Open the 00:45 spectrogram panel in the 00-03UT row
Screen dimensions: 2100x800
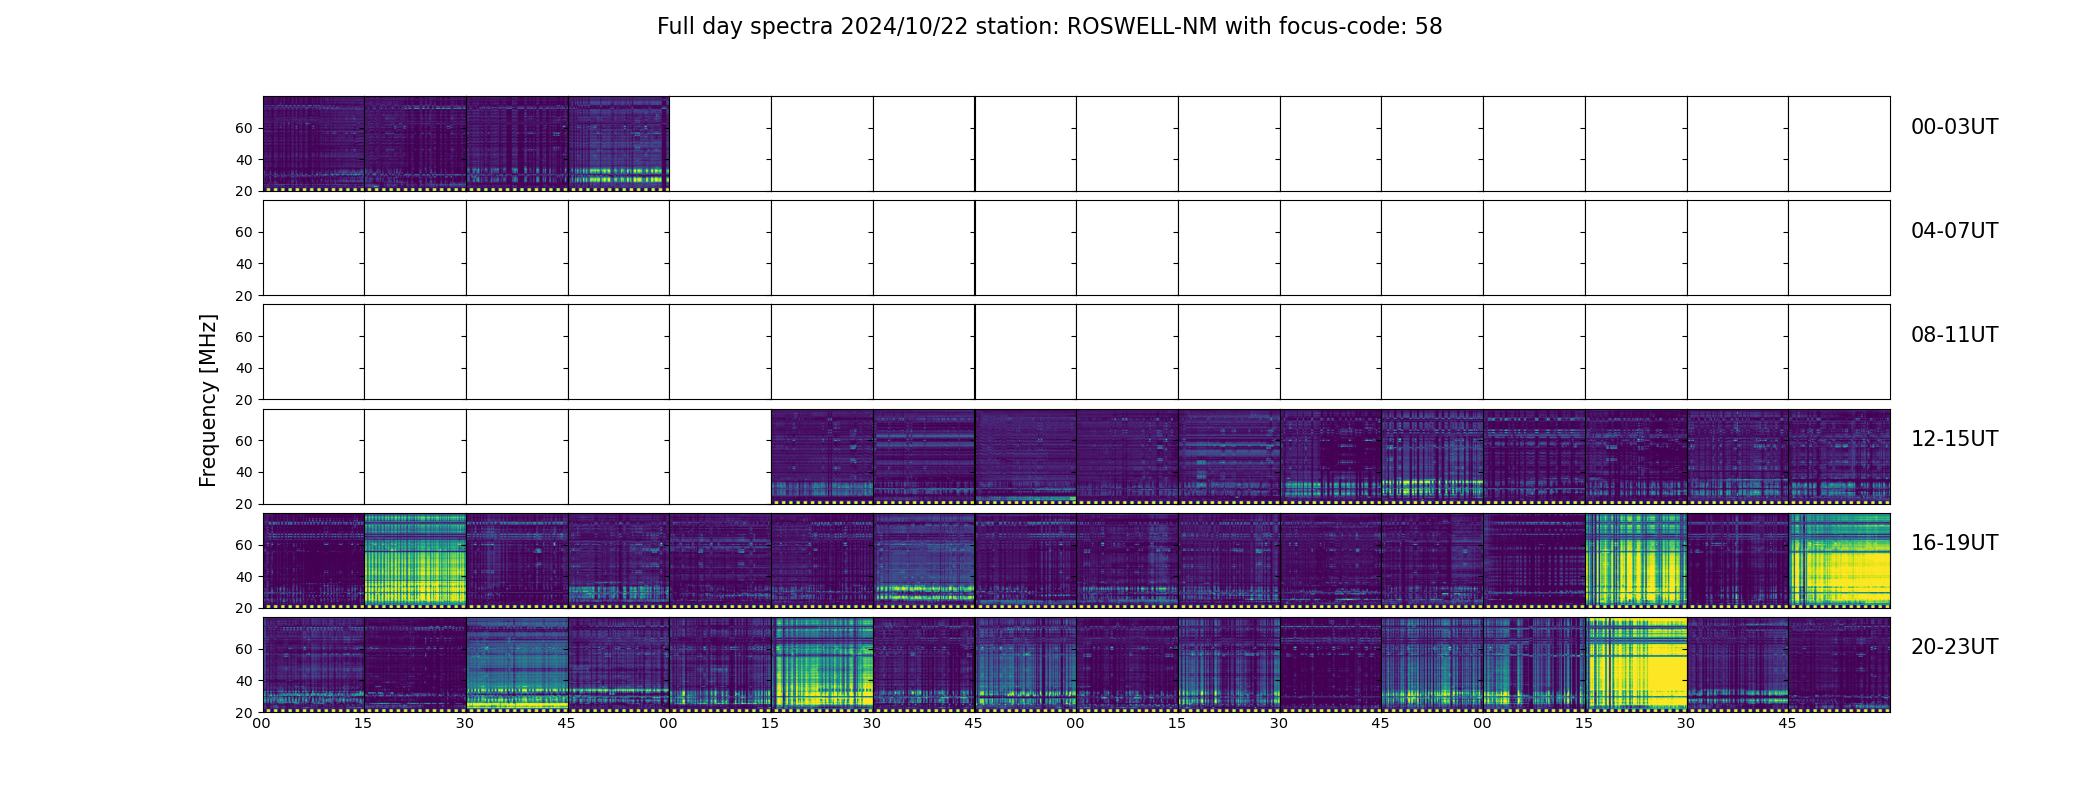click(619, 144)
